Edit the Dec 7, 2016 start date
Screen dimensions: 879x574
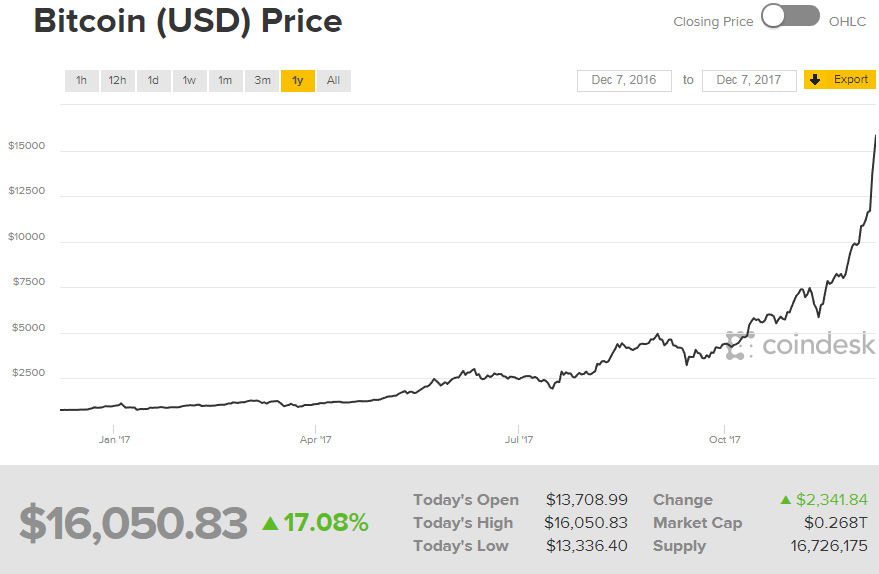coord(624,80)
